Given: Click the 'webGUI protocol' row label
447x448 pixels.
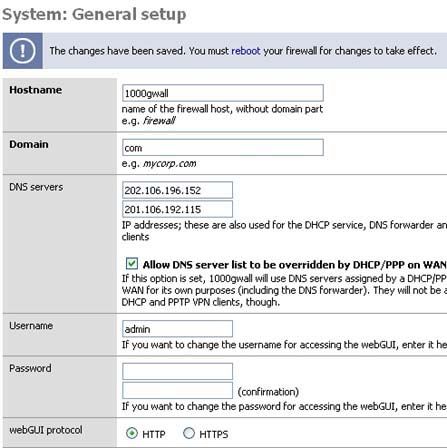Looking at the screenshot, I should point(46,430).
